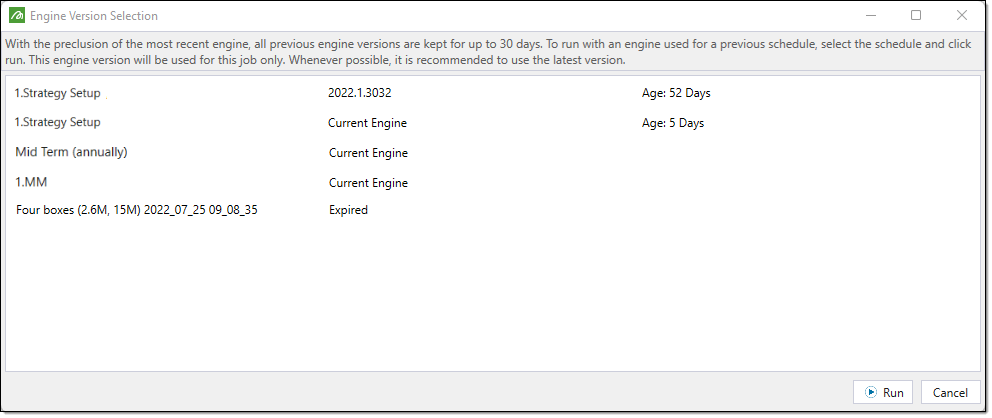992x418 pixels.
Task: Click the Engine Version Selection title text
Action: coord(94,16)
